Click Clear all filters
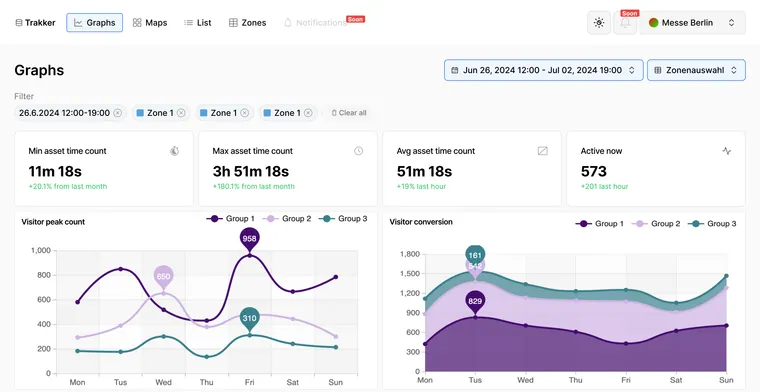 (349, 113)
